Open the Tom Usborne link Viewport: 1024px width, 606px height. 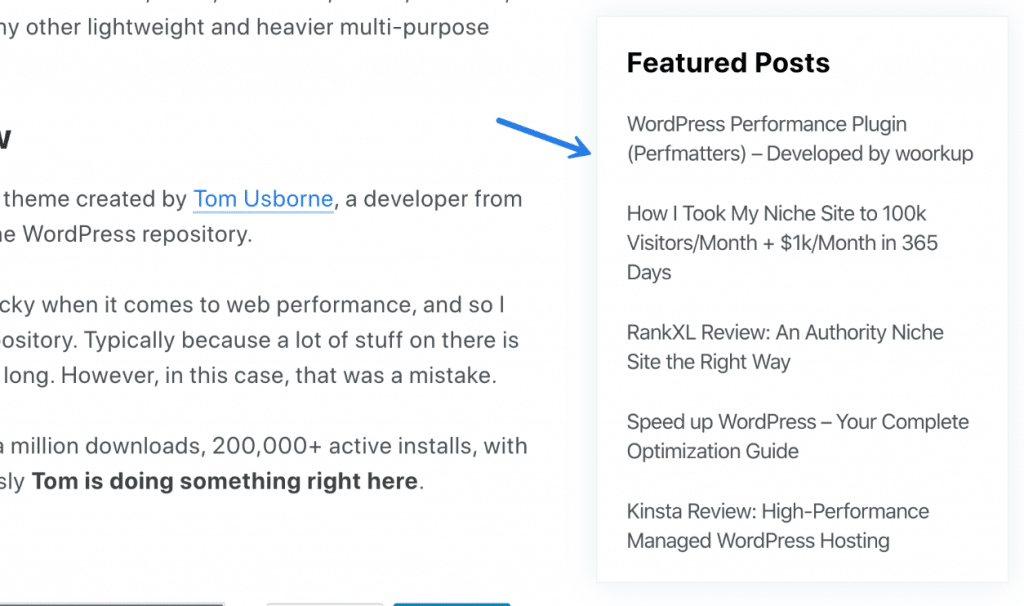pos(263,199)
